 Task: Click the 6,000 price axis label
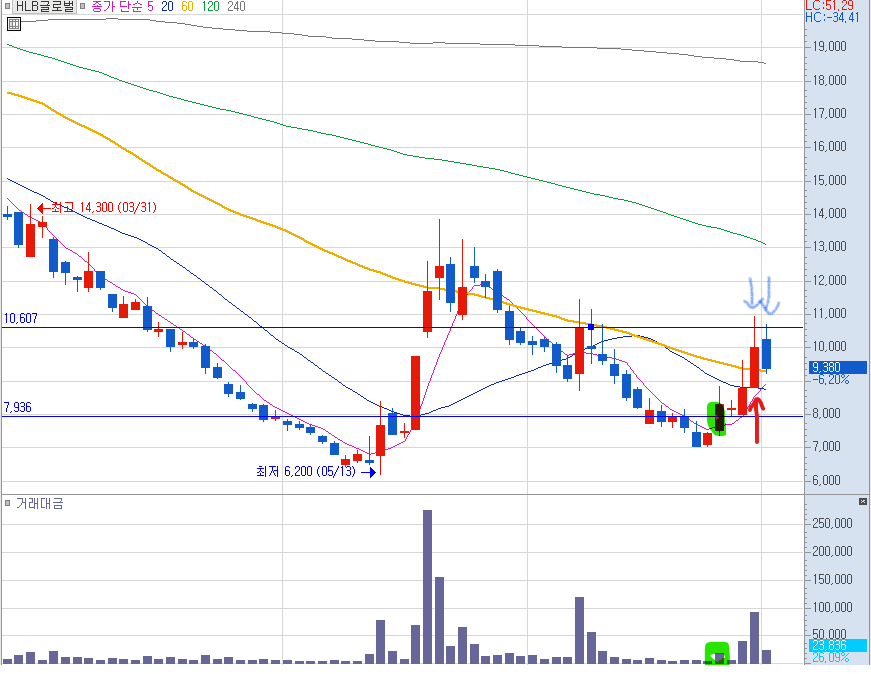pyautogui.click(x=827, y=481)
